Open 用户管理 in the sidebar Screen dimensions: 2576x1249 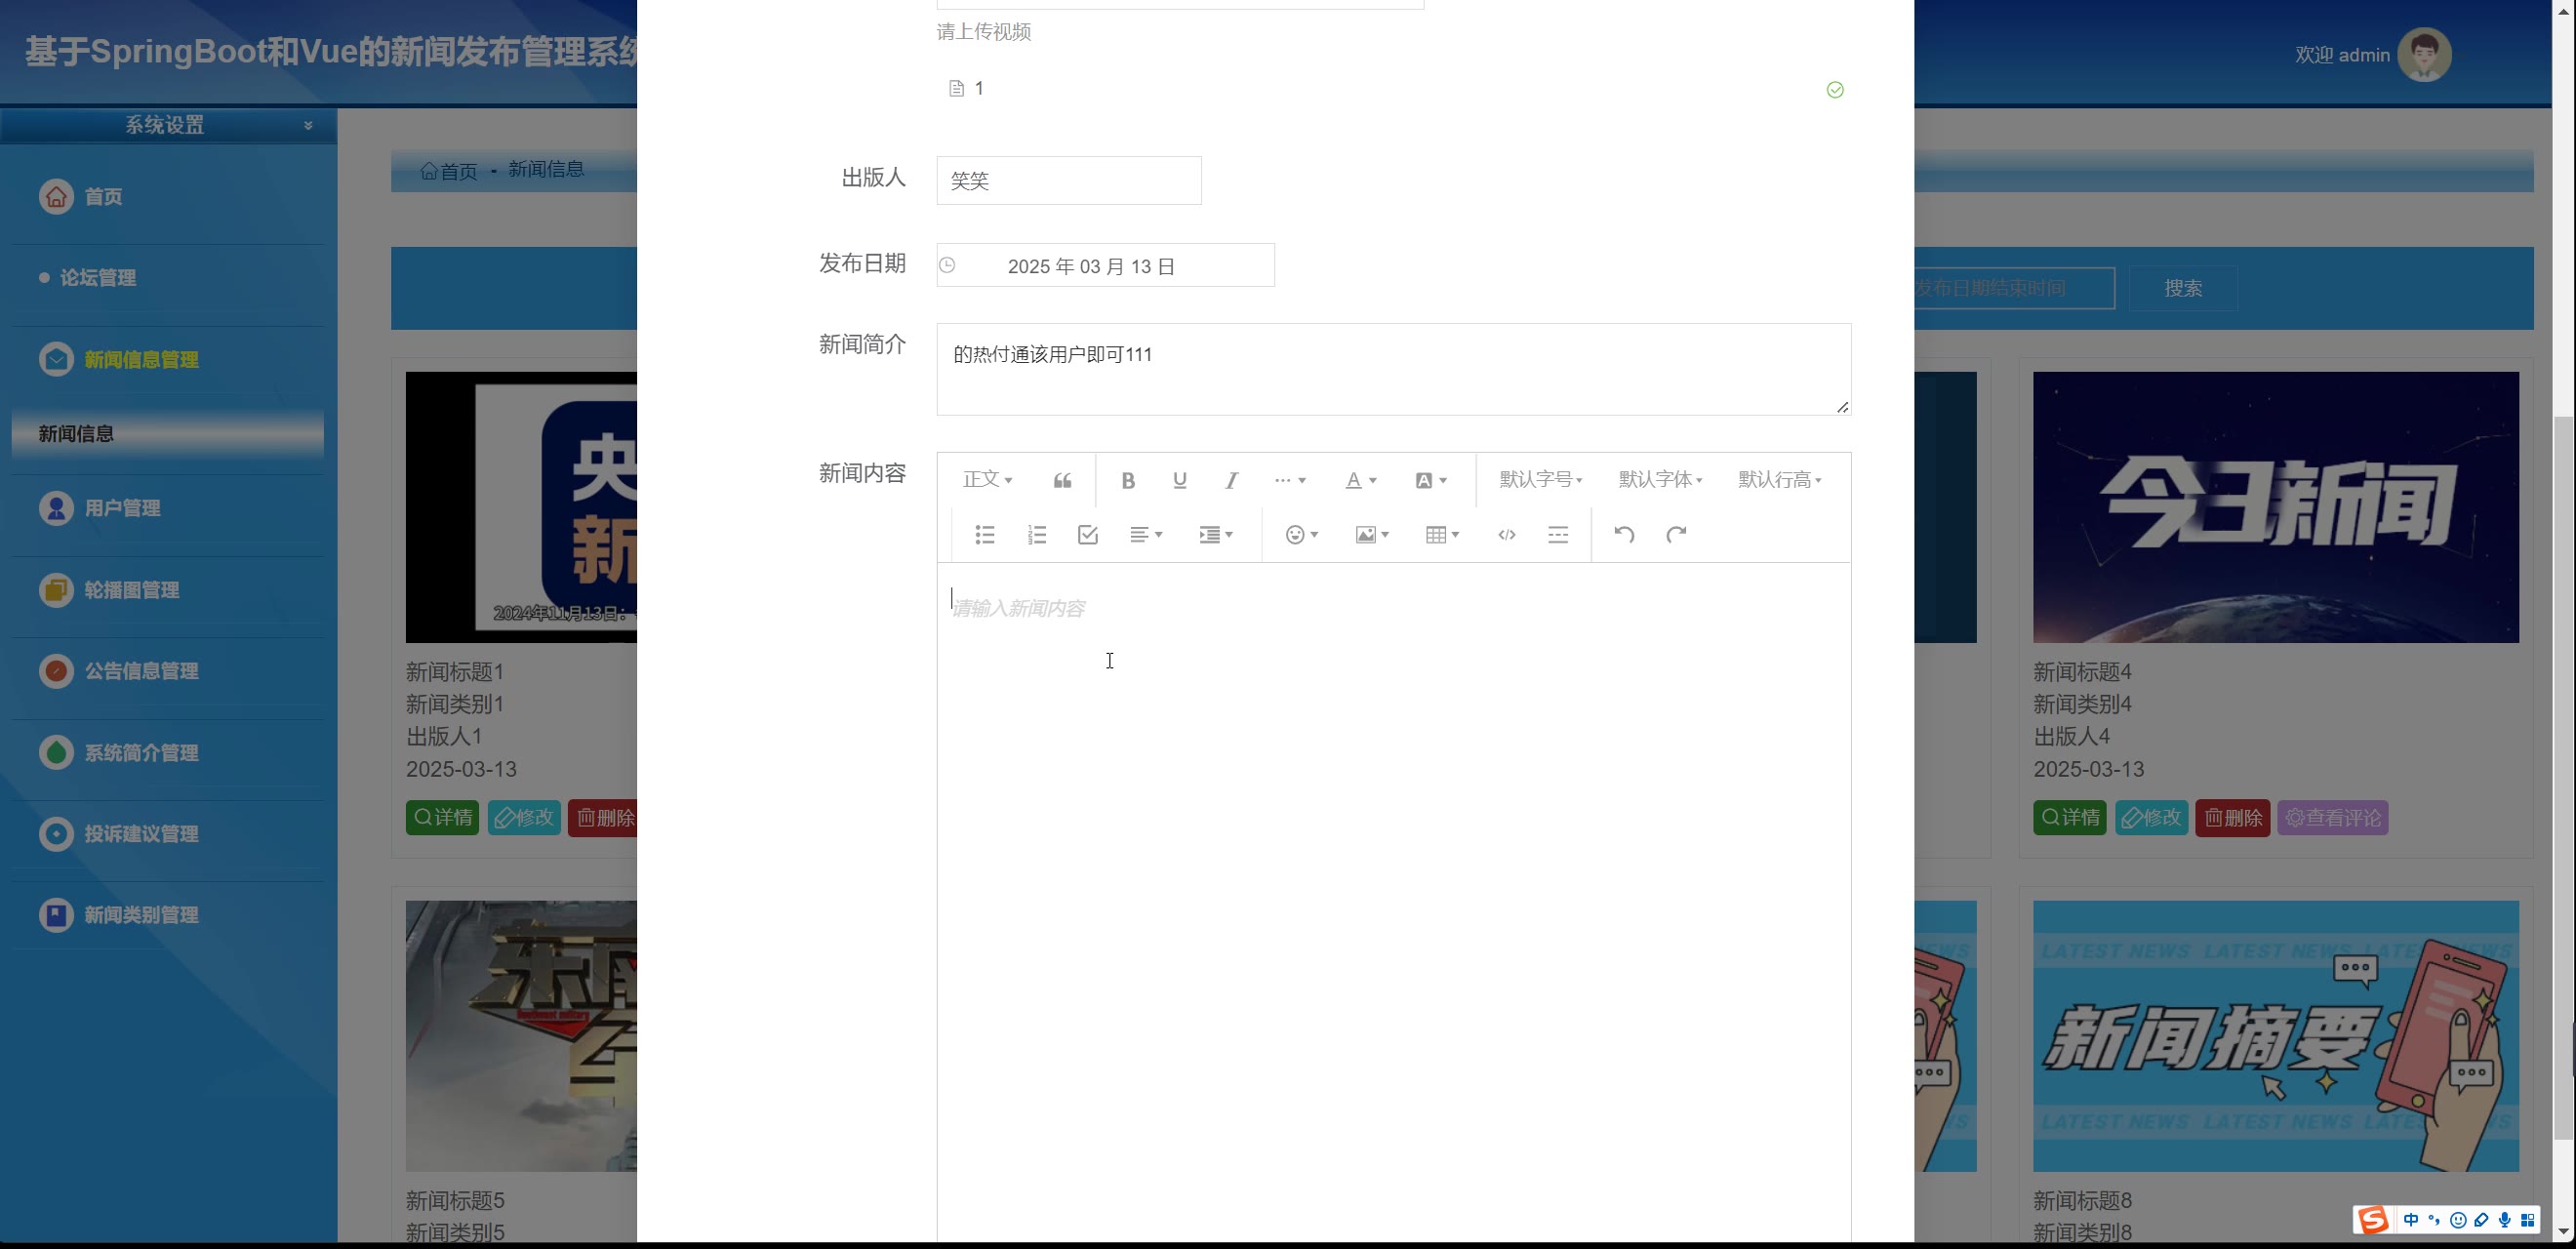122,508
